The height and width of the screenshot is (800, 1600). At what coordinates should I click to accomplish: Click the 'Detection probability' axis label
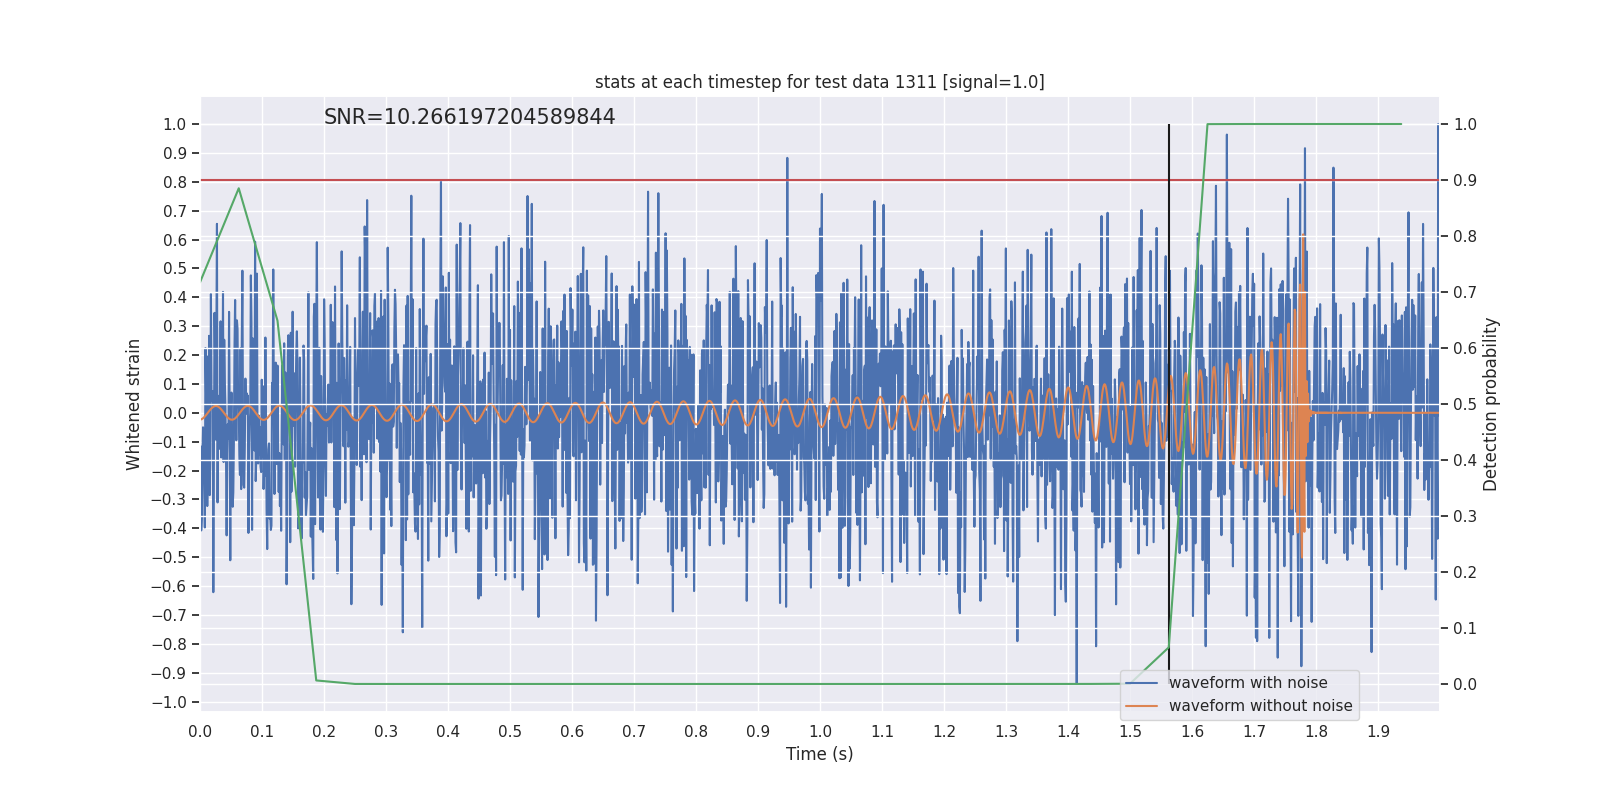coord(1491,404)
